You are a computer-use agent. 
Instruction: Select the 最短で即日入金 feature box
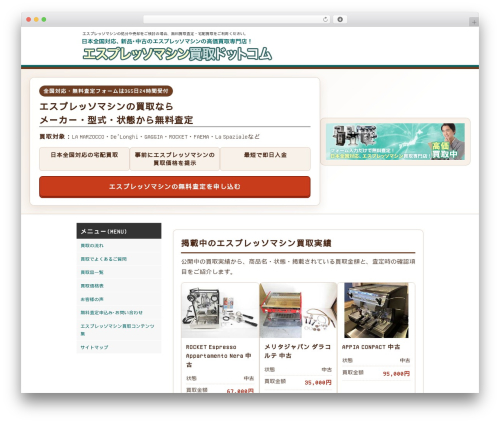265,159
